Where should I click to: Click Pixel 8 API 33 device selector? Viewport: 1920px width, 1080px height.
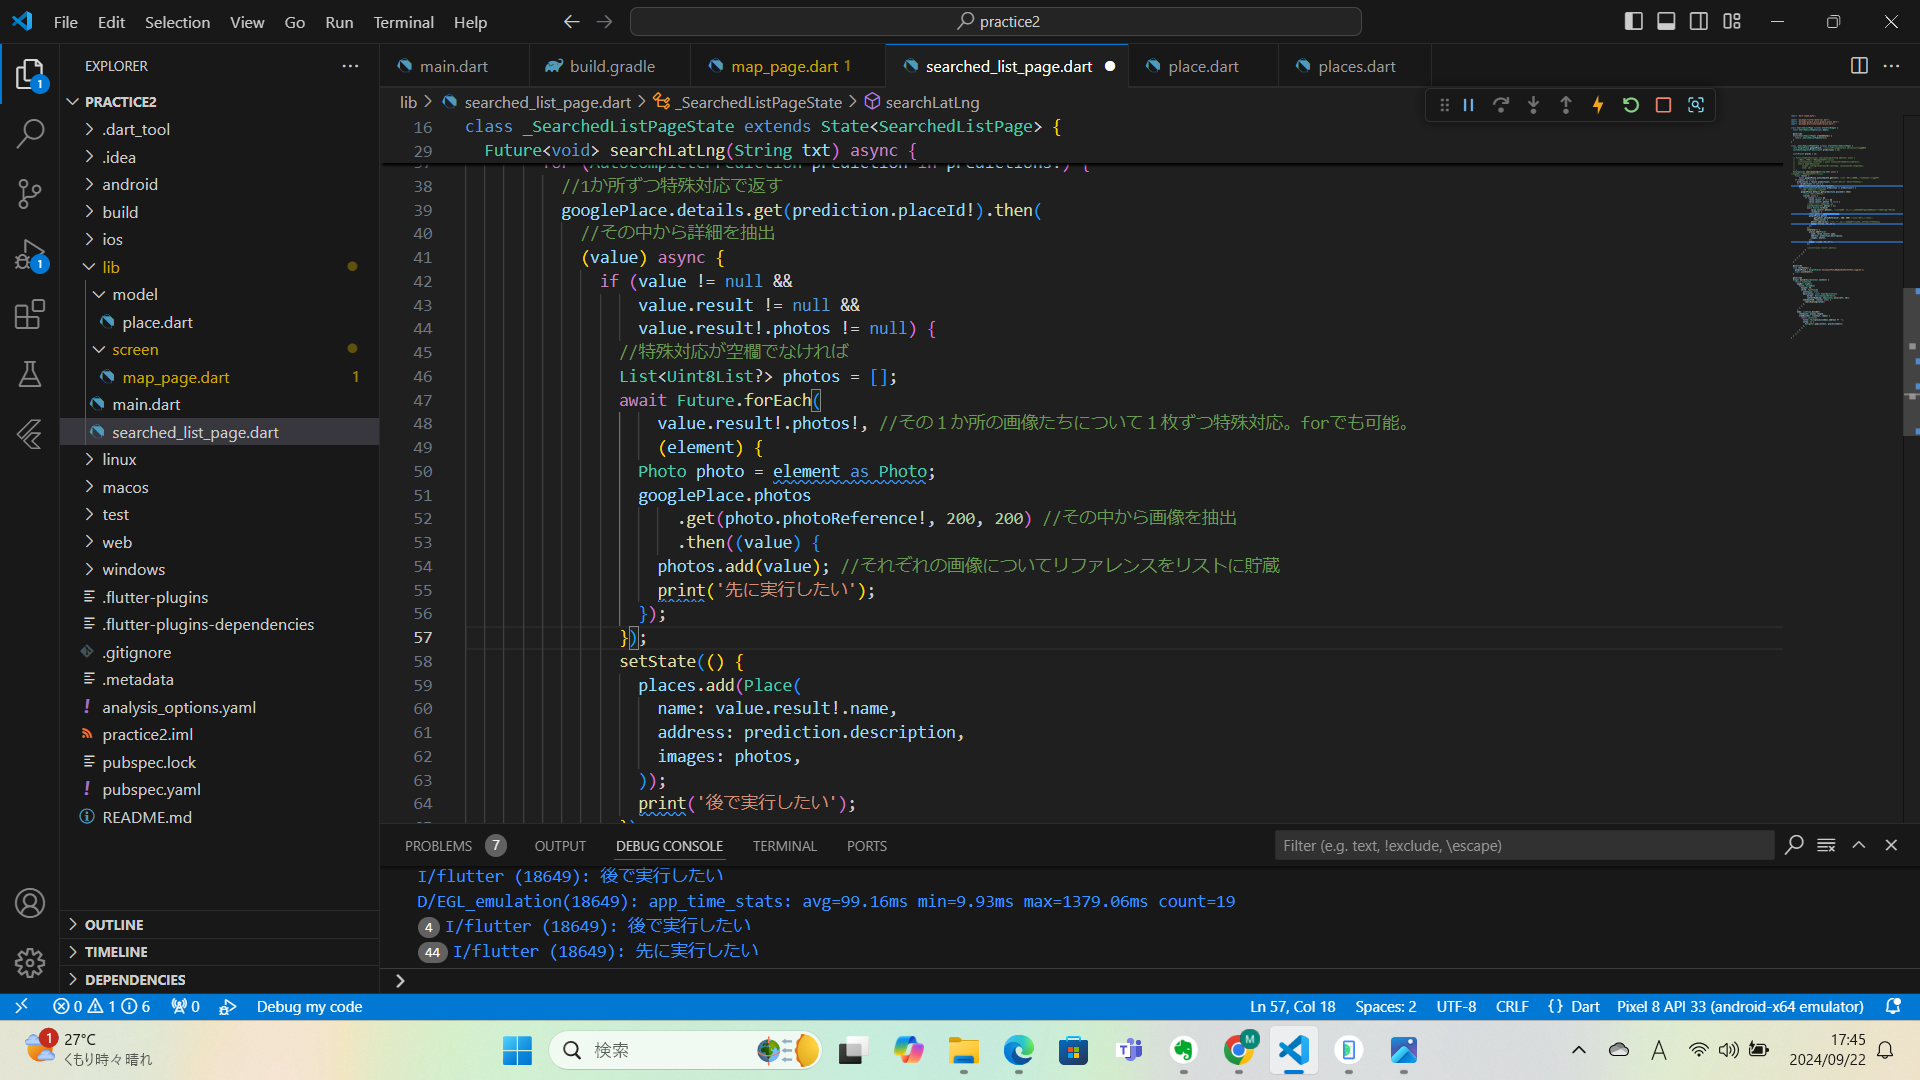pos(1740,1007)
